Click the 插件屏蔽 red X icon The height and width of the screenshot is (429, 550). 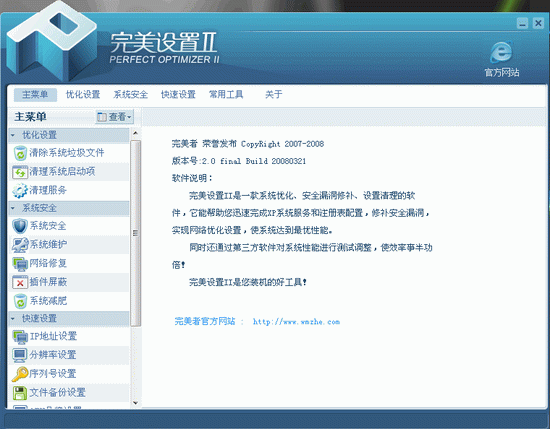point(20,282)
